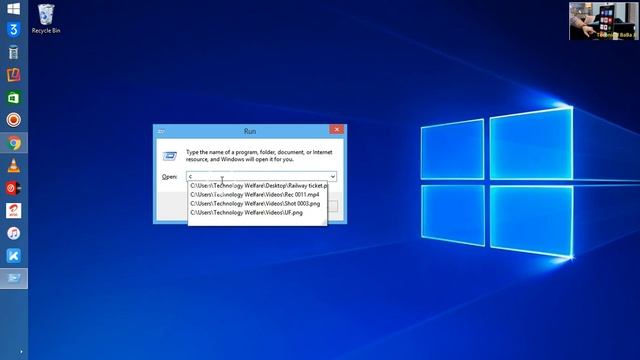640x360 pixels.
Task: Launch the orange and purple cards app in taskbar
Action: point(13,75)
